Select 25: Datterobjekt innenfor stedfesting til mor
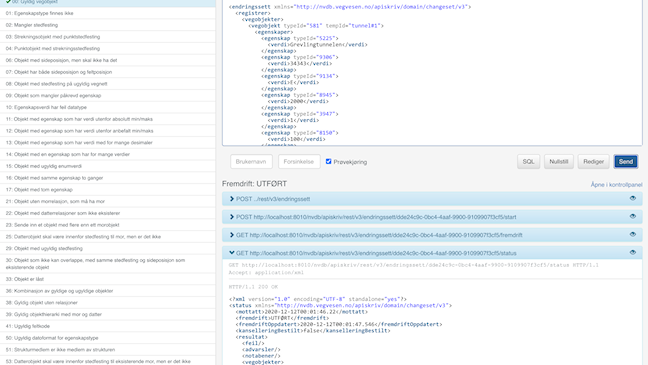Image resolution: width=648 pixels, height=365 pixels. (107, 237)
